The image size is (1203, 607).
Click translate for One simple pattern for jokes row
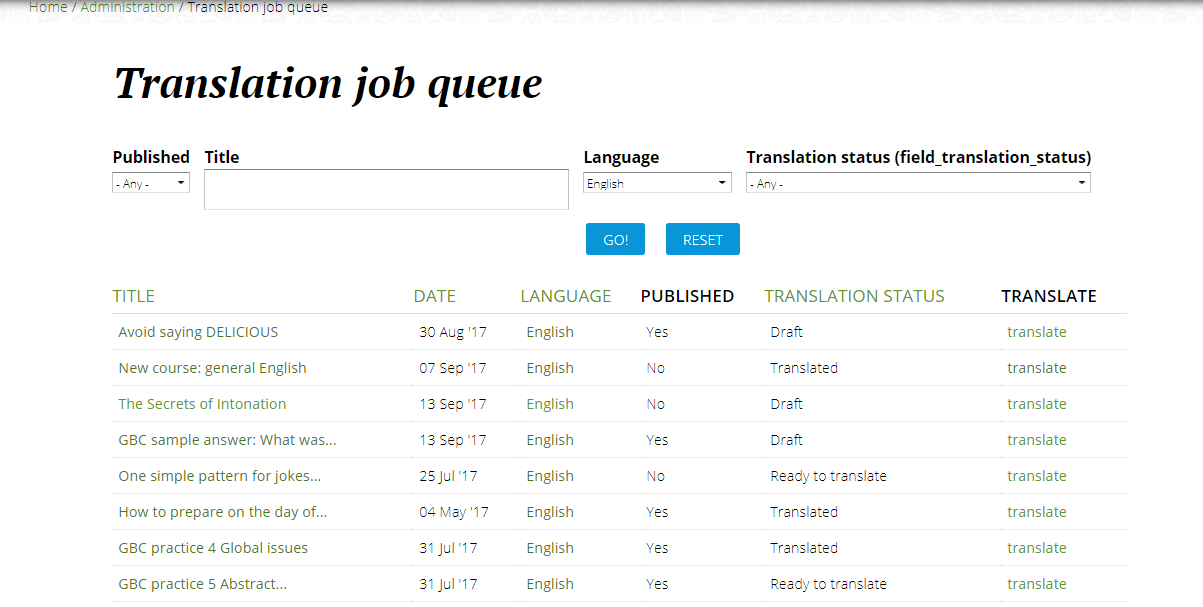click(1036, 476)
